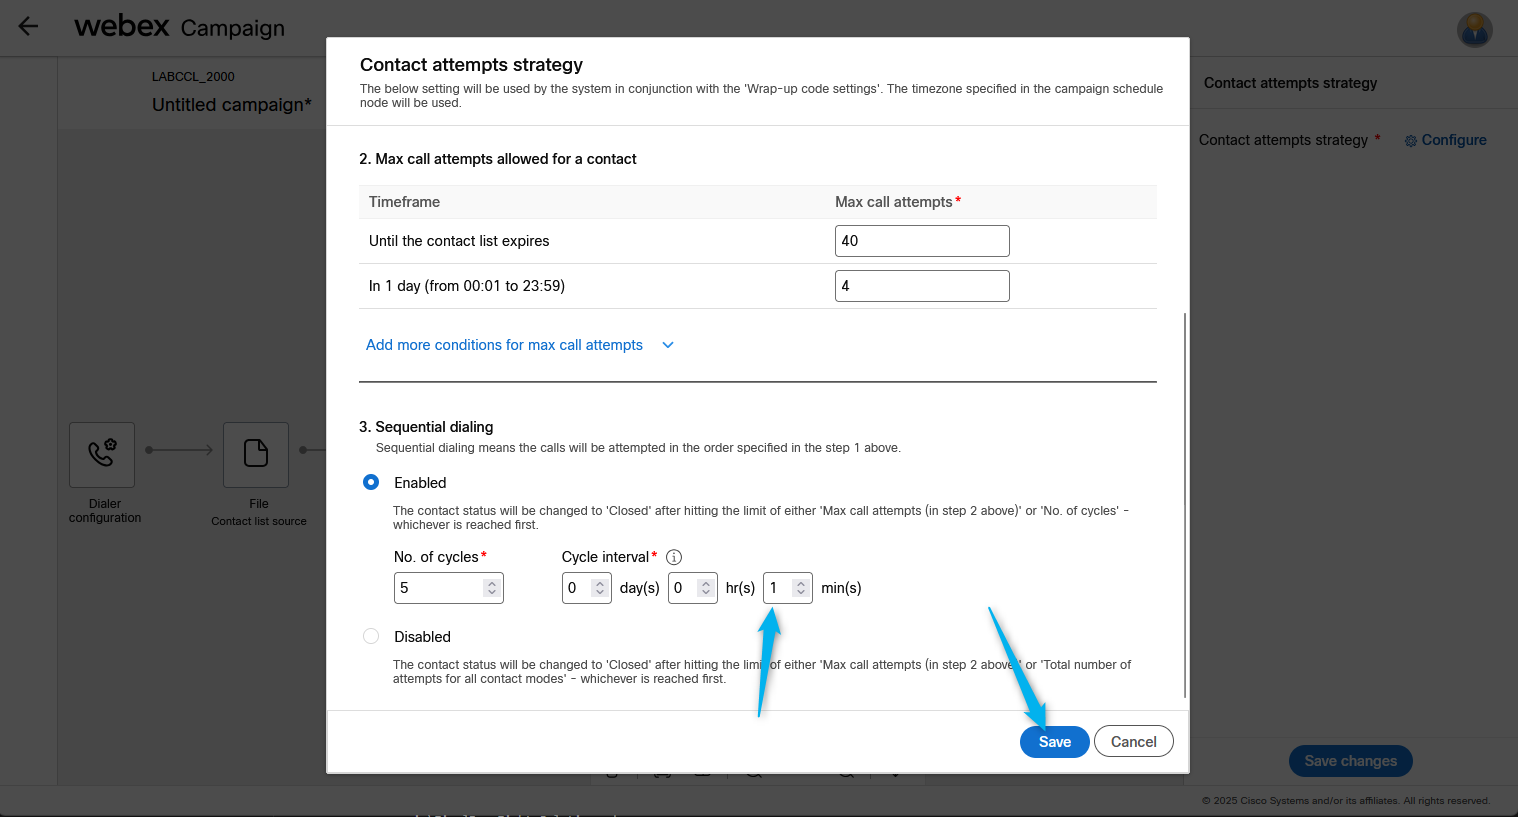The image size is (1518, 817).
Task: Click the dialog's vertical scrollbar
Action: [1185, 500]
